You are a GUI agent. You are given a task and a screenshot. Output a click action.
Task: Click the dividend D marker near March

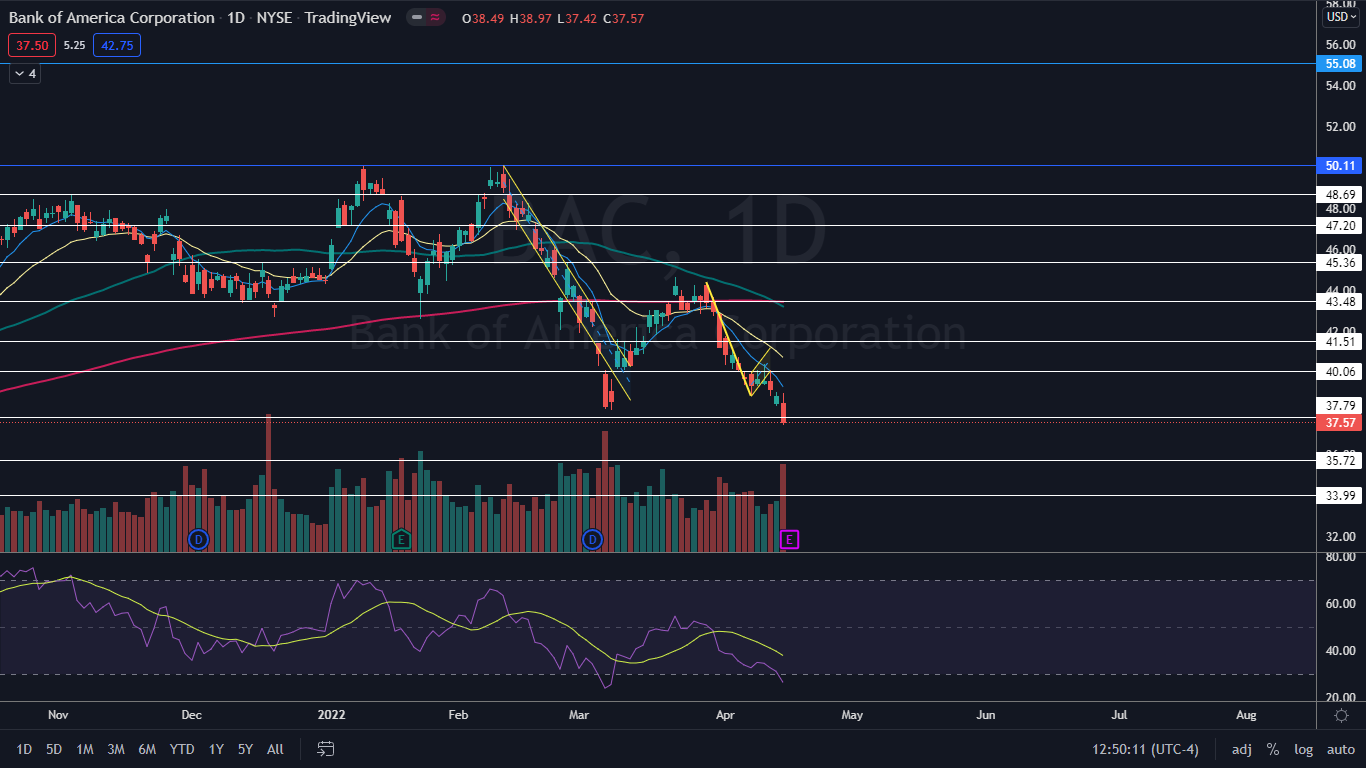(592, 540)
